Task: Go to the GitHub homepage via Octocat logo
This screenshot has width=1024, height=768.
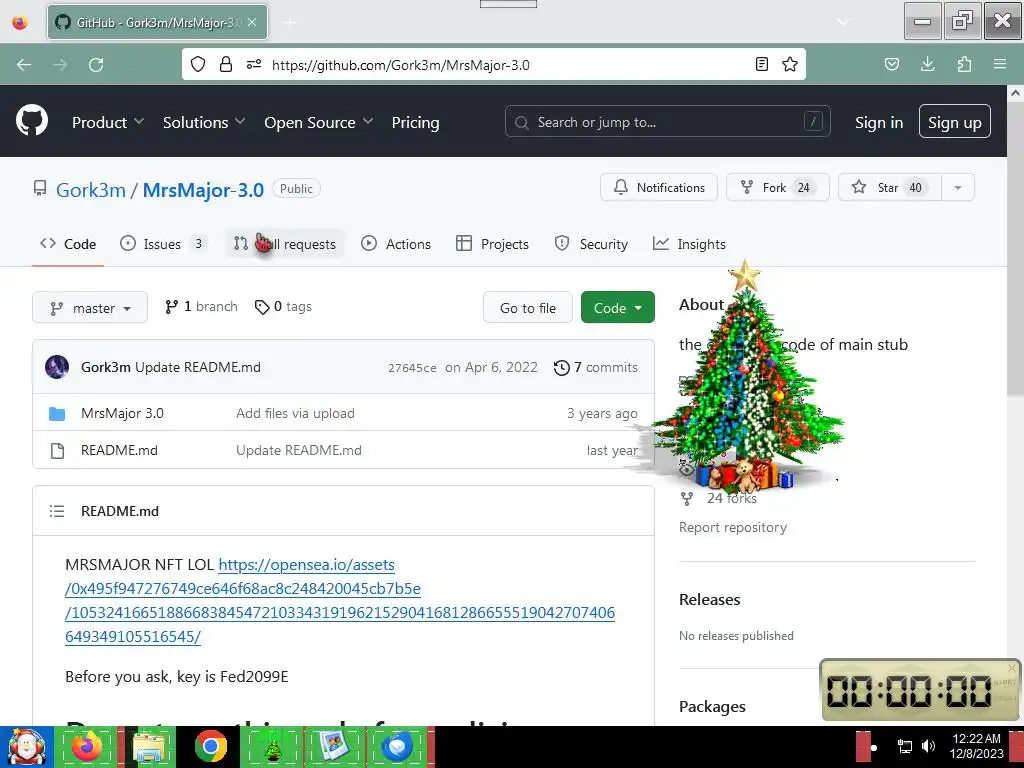Action: click(x=32, y=121)
